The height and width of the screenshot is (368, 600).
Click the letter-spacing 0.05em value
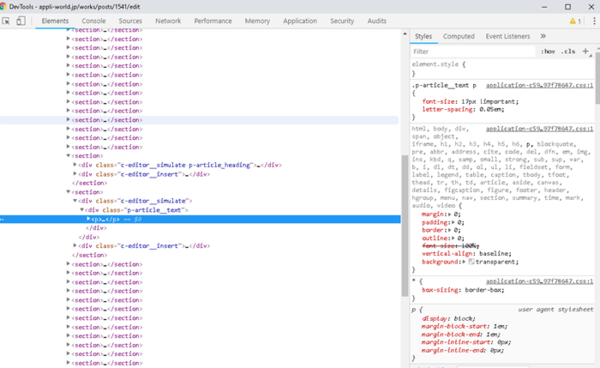[492, 109]
